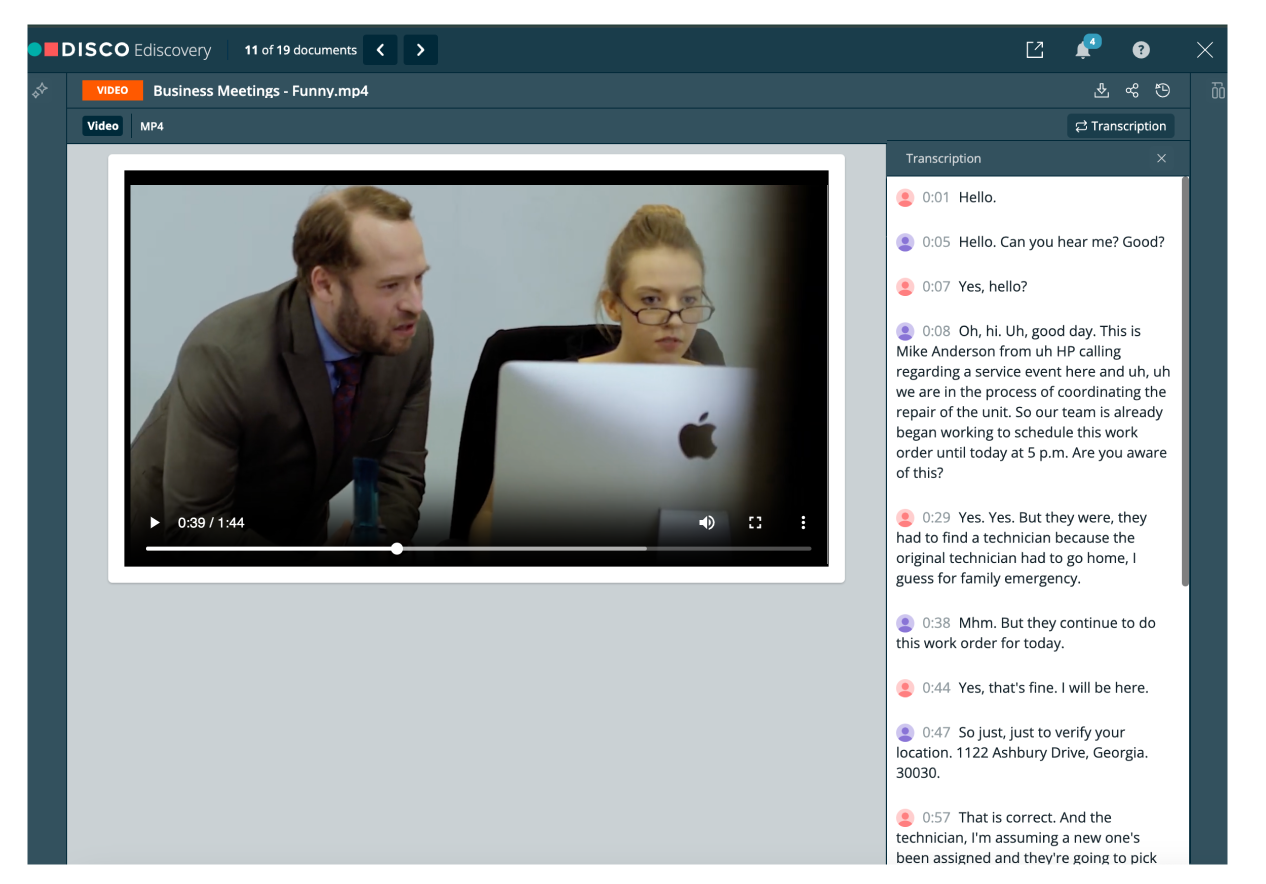Click speaker avatar next to 0:07

pos(905,288)
